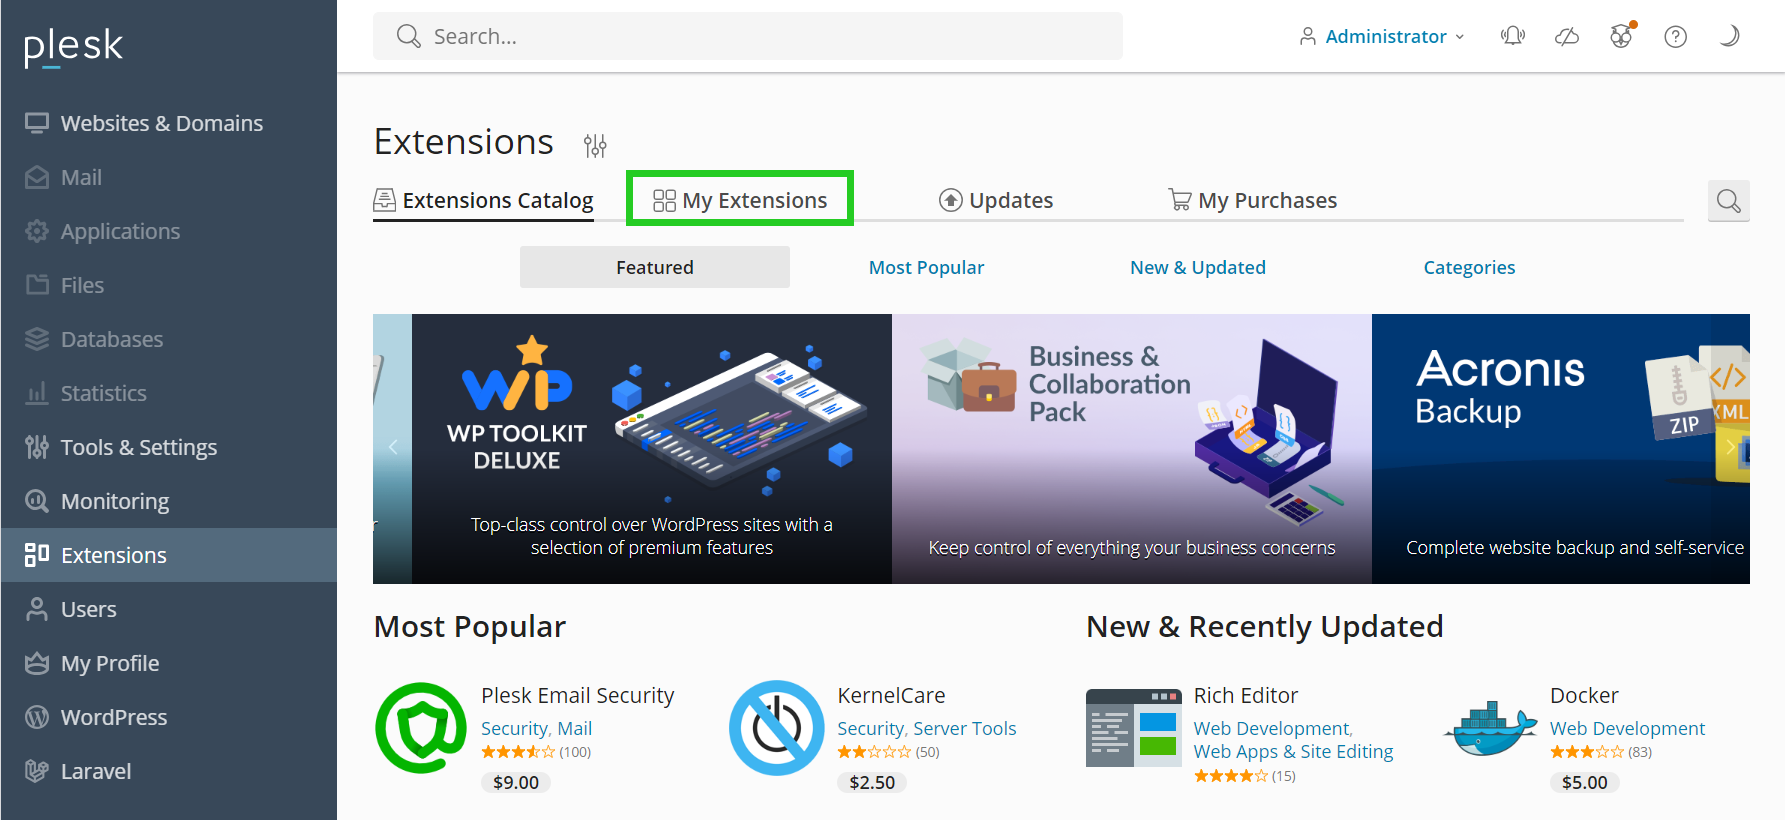Show Most Popular extensions
The width and height of the screenshot is (1785, 820).
coord(926,267)
